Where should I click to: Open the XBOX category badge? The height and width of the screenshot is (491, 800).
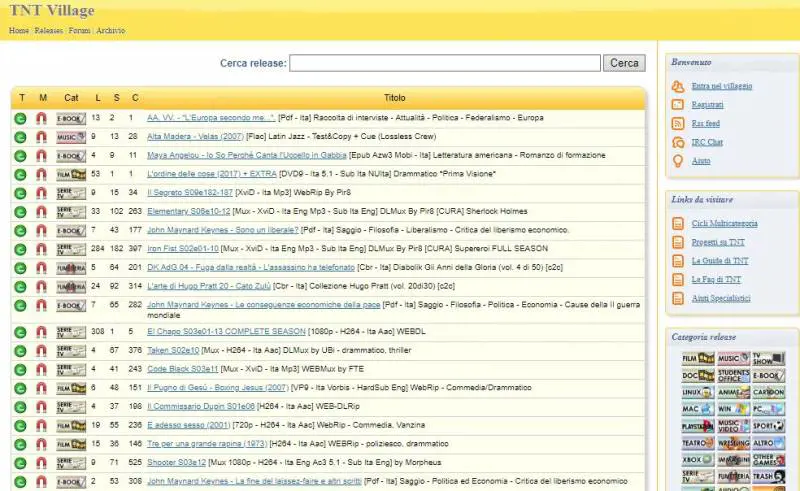pyautogui.click(x=698, y=459)
